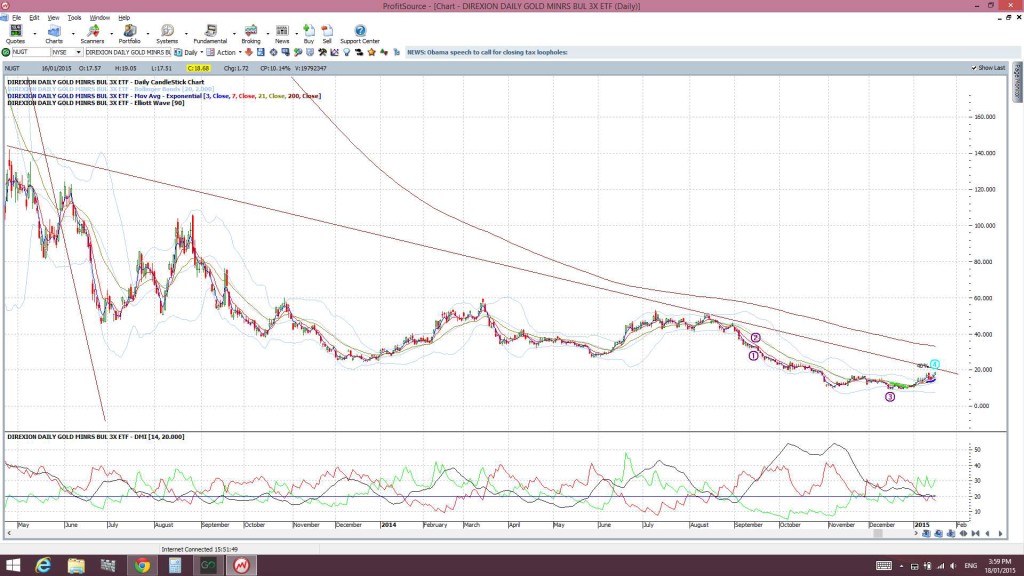Click the chart step-left triangle at bottom right
1024x576 pixels.
click(987, 534)
